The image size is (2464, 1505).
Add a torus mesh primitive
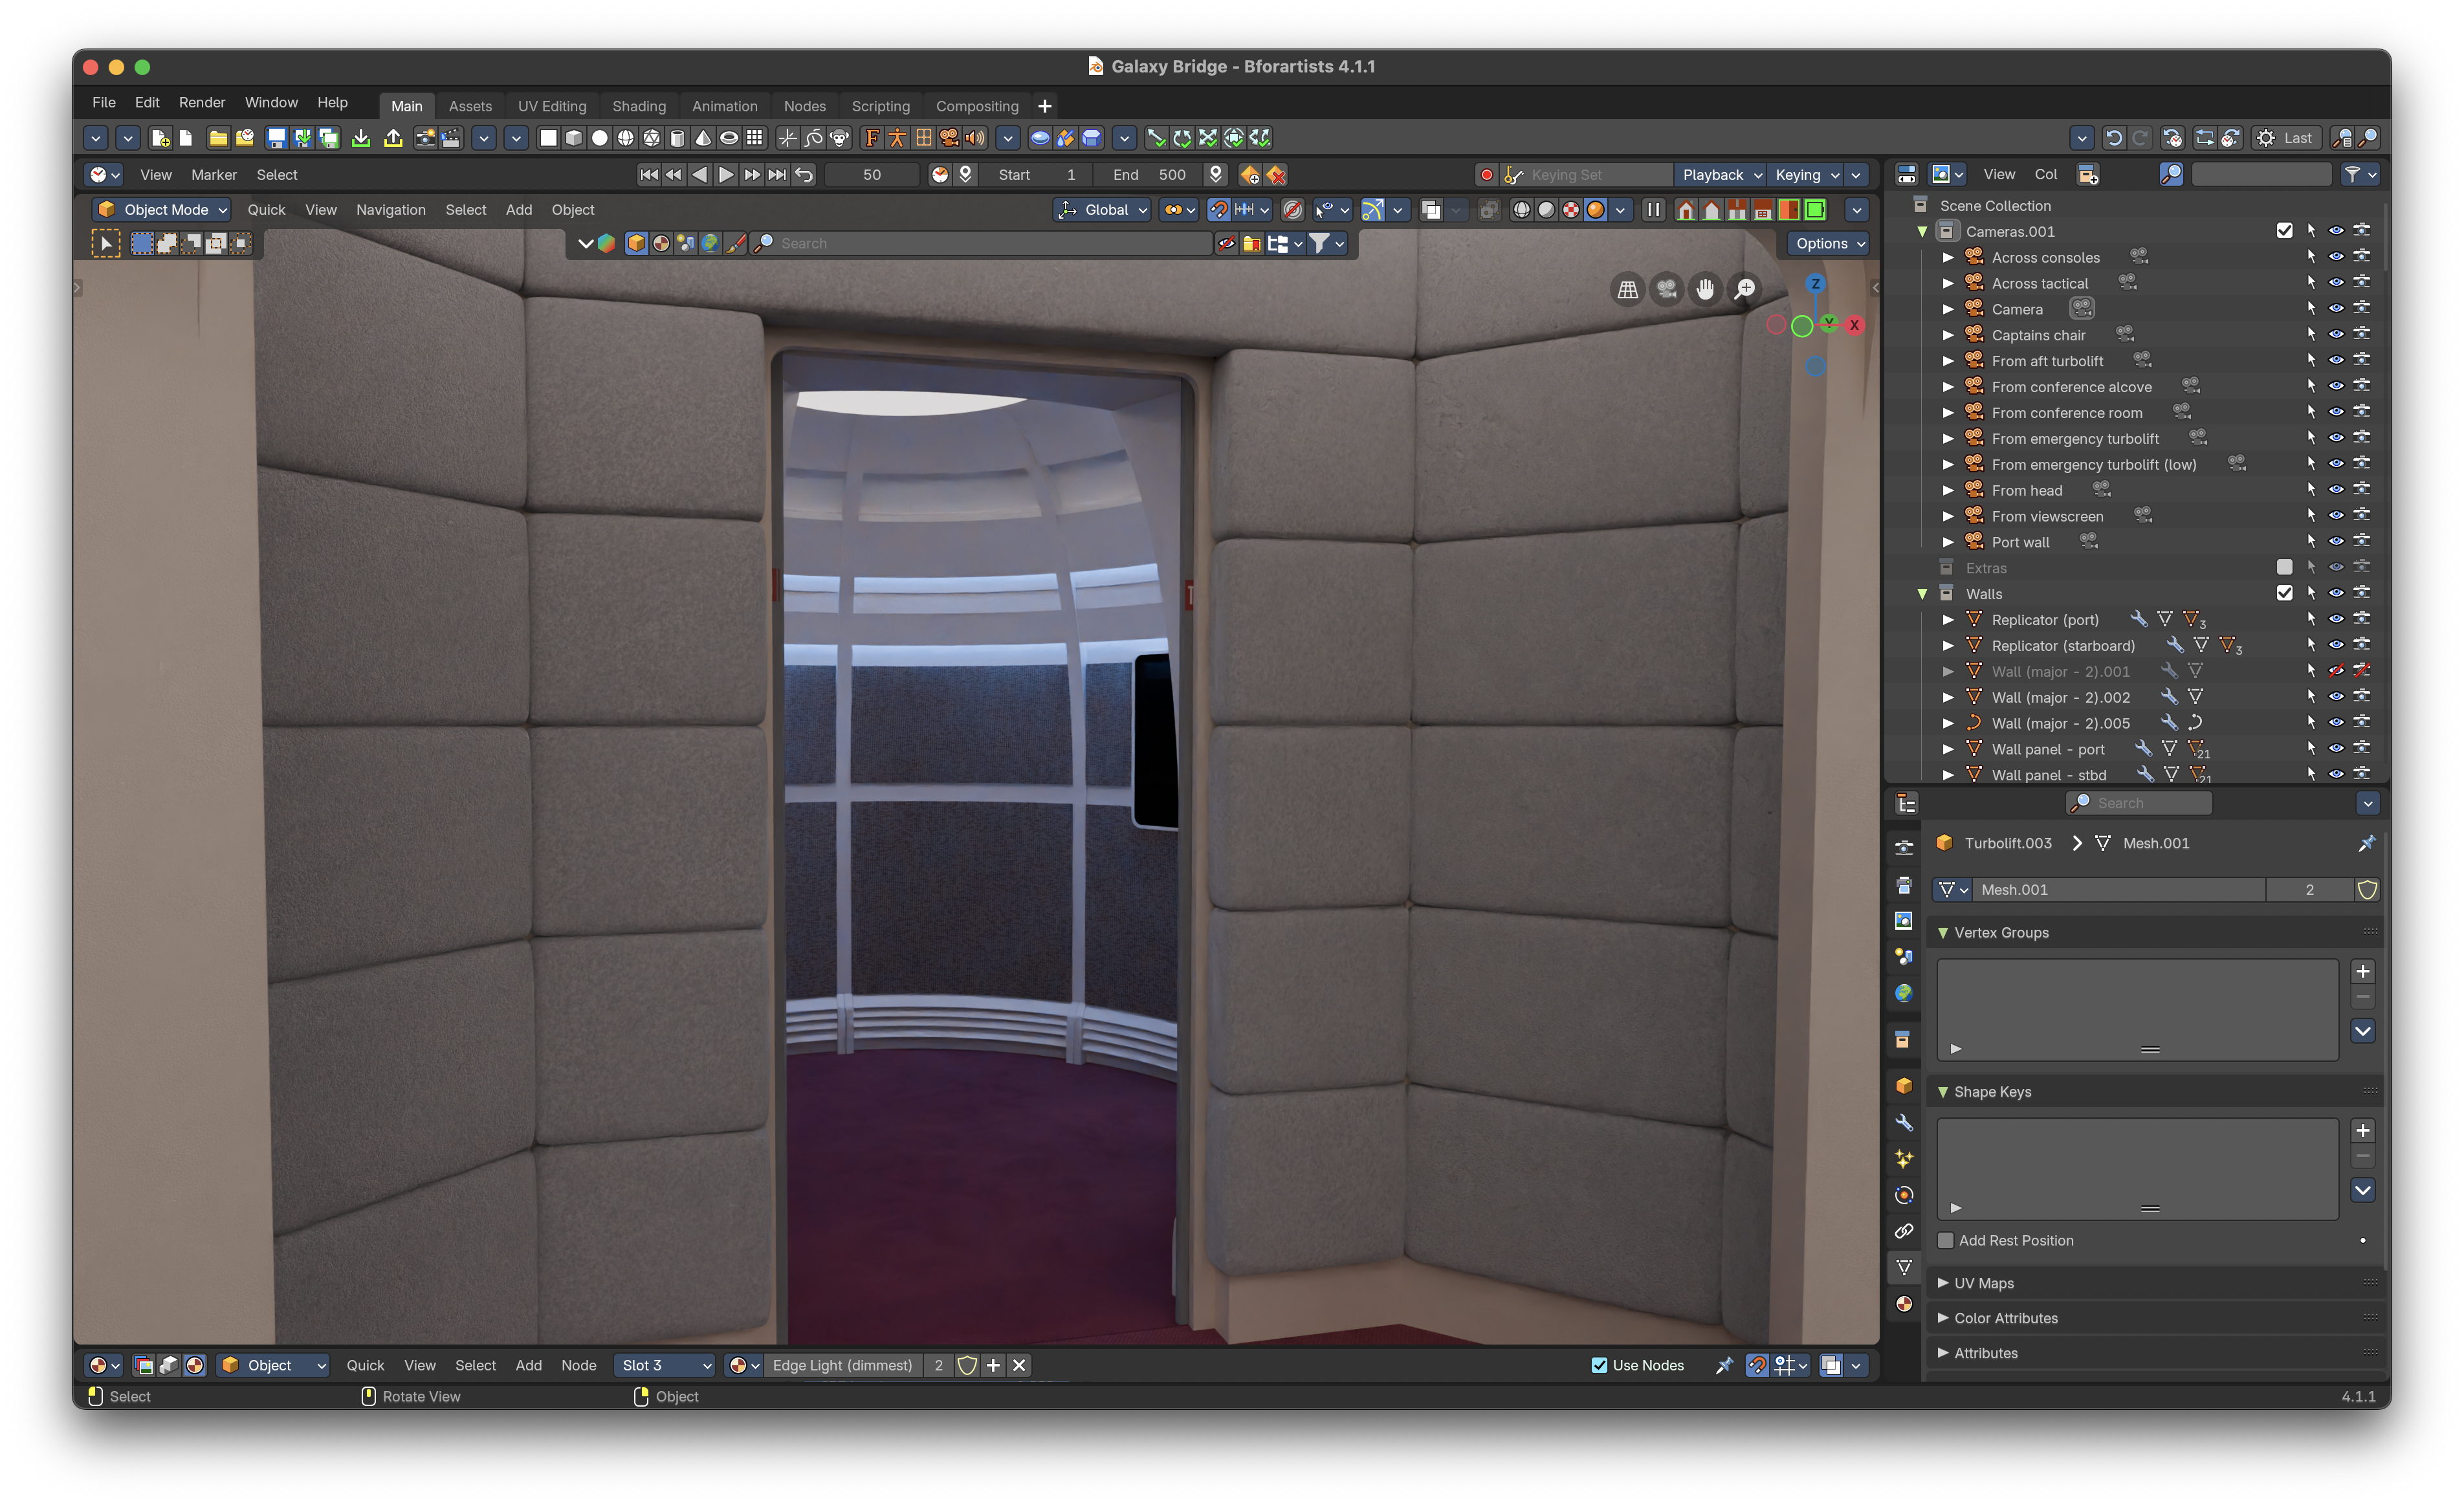coord(729,138)
